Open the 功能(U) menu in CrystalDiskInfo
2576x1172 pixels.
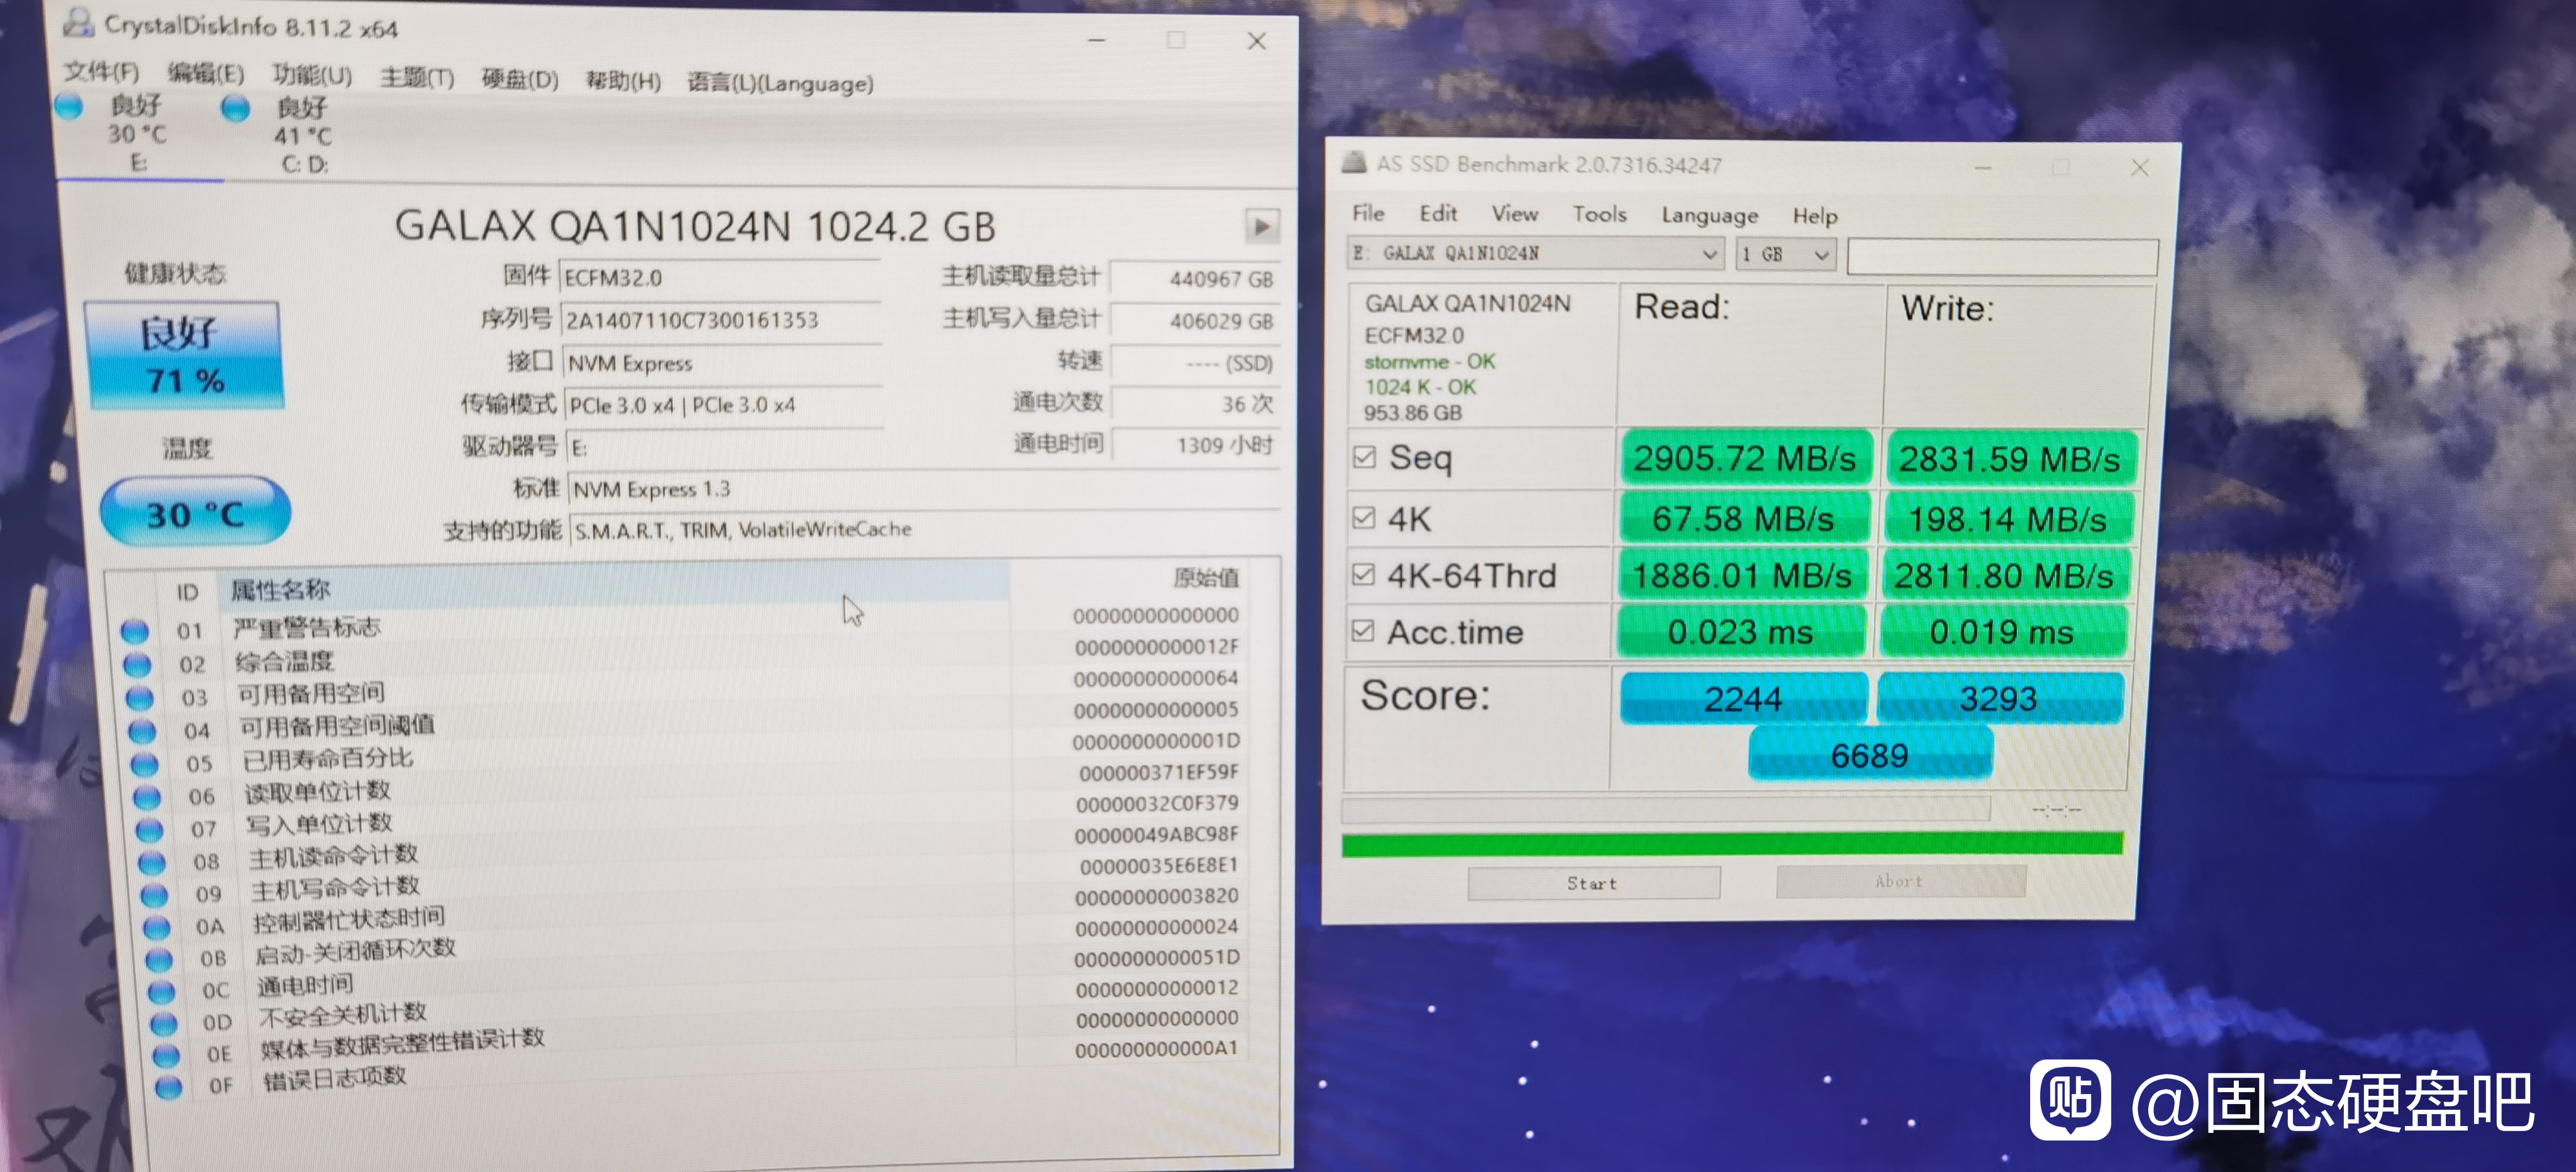click(312, 75)
